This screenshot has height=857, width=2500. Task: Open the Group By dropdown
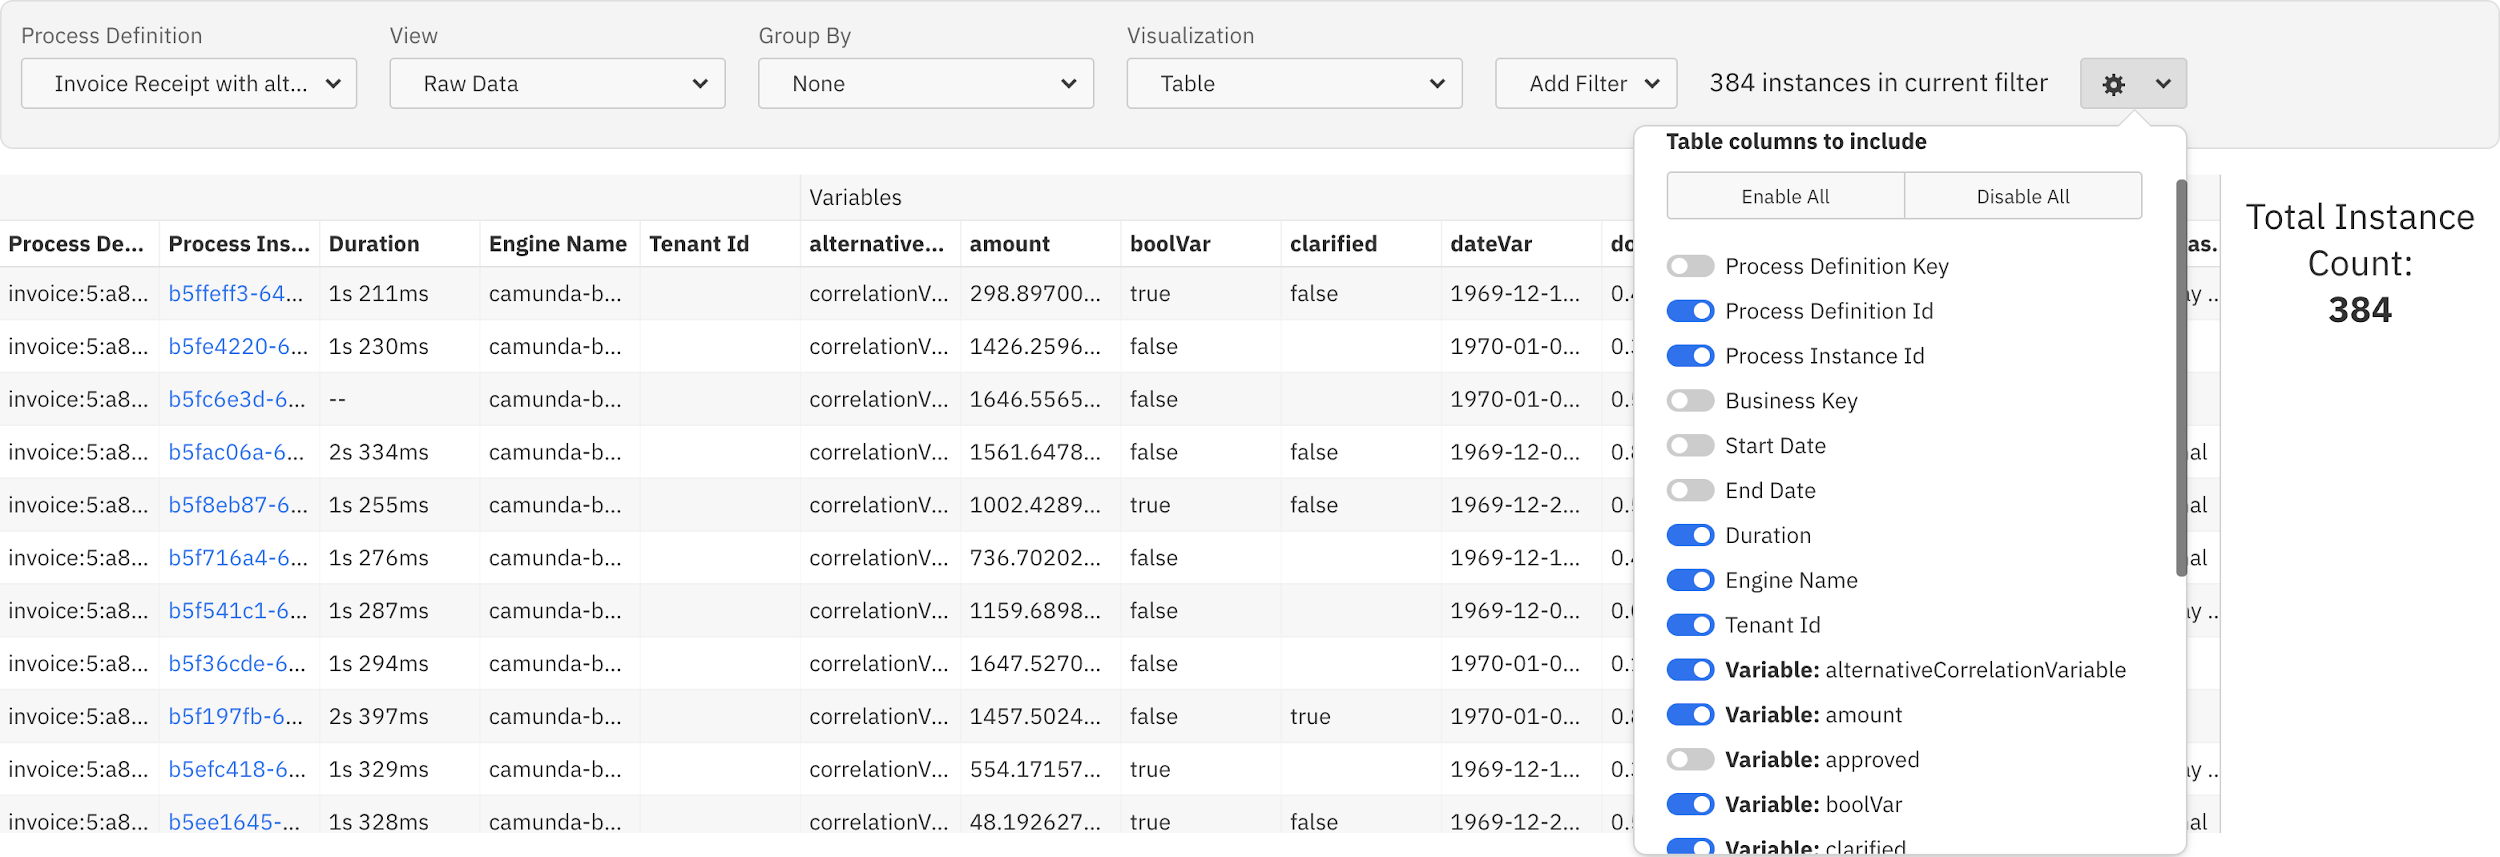point(925,84)
